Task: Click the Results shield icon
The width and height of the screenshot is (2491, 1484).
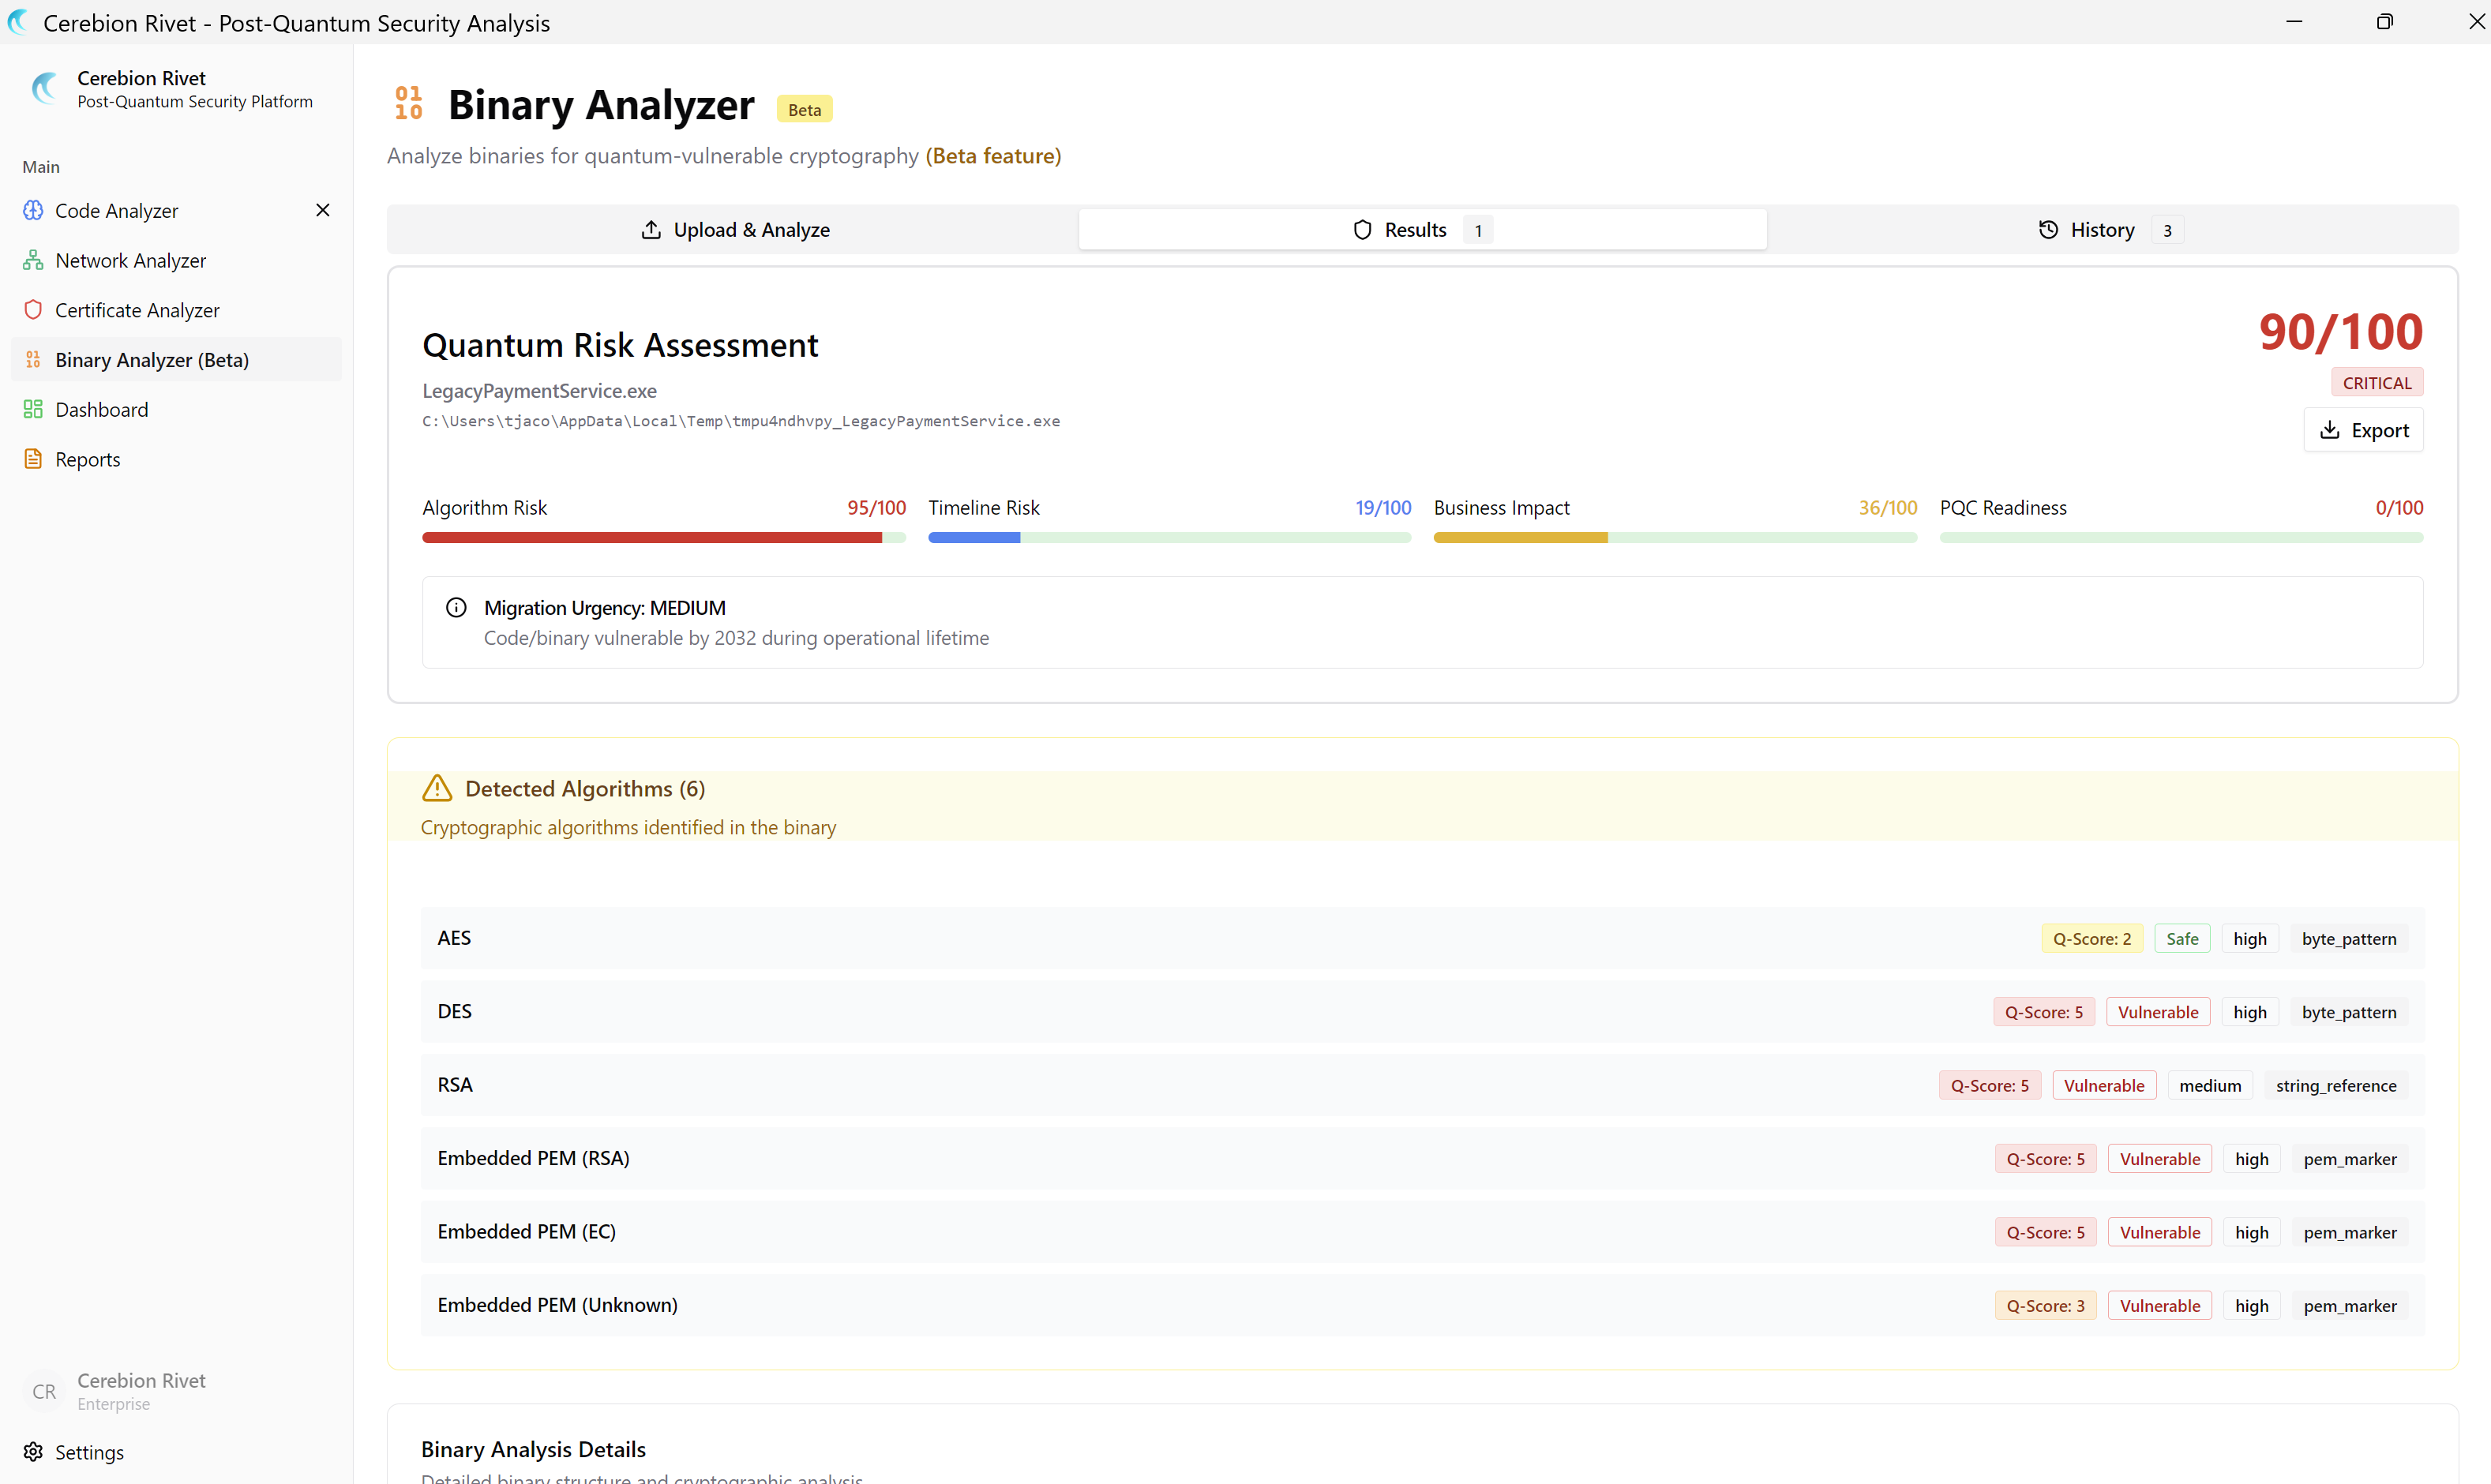Action: point(1362,230)
